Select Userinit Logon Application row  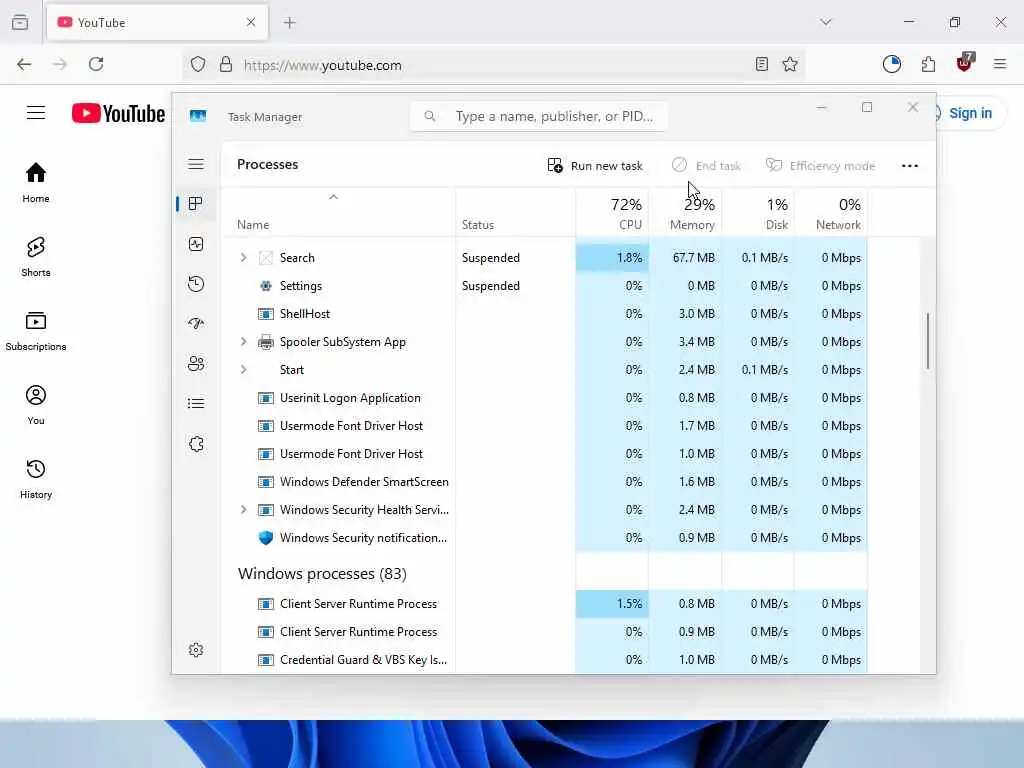click(x=545, y=398)
